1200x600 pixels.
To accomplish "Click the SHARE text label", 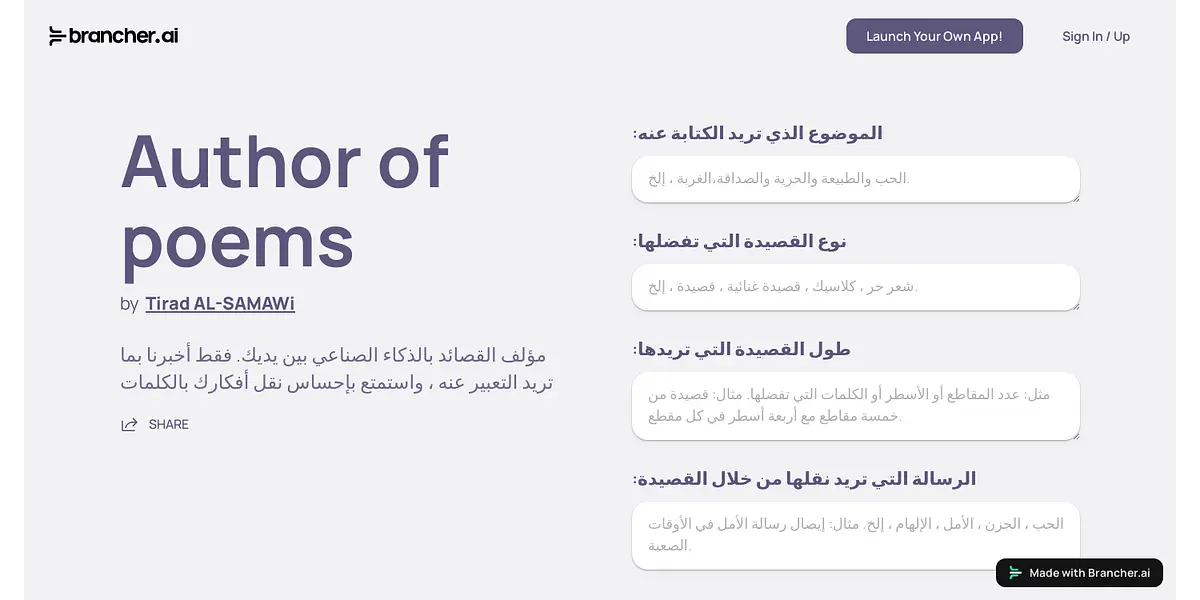I will (169, 425).
